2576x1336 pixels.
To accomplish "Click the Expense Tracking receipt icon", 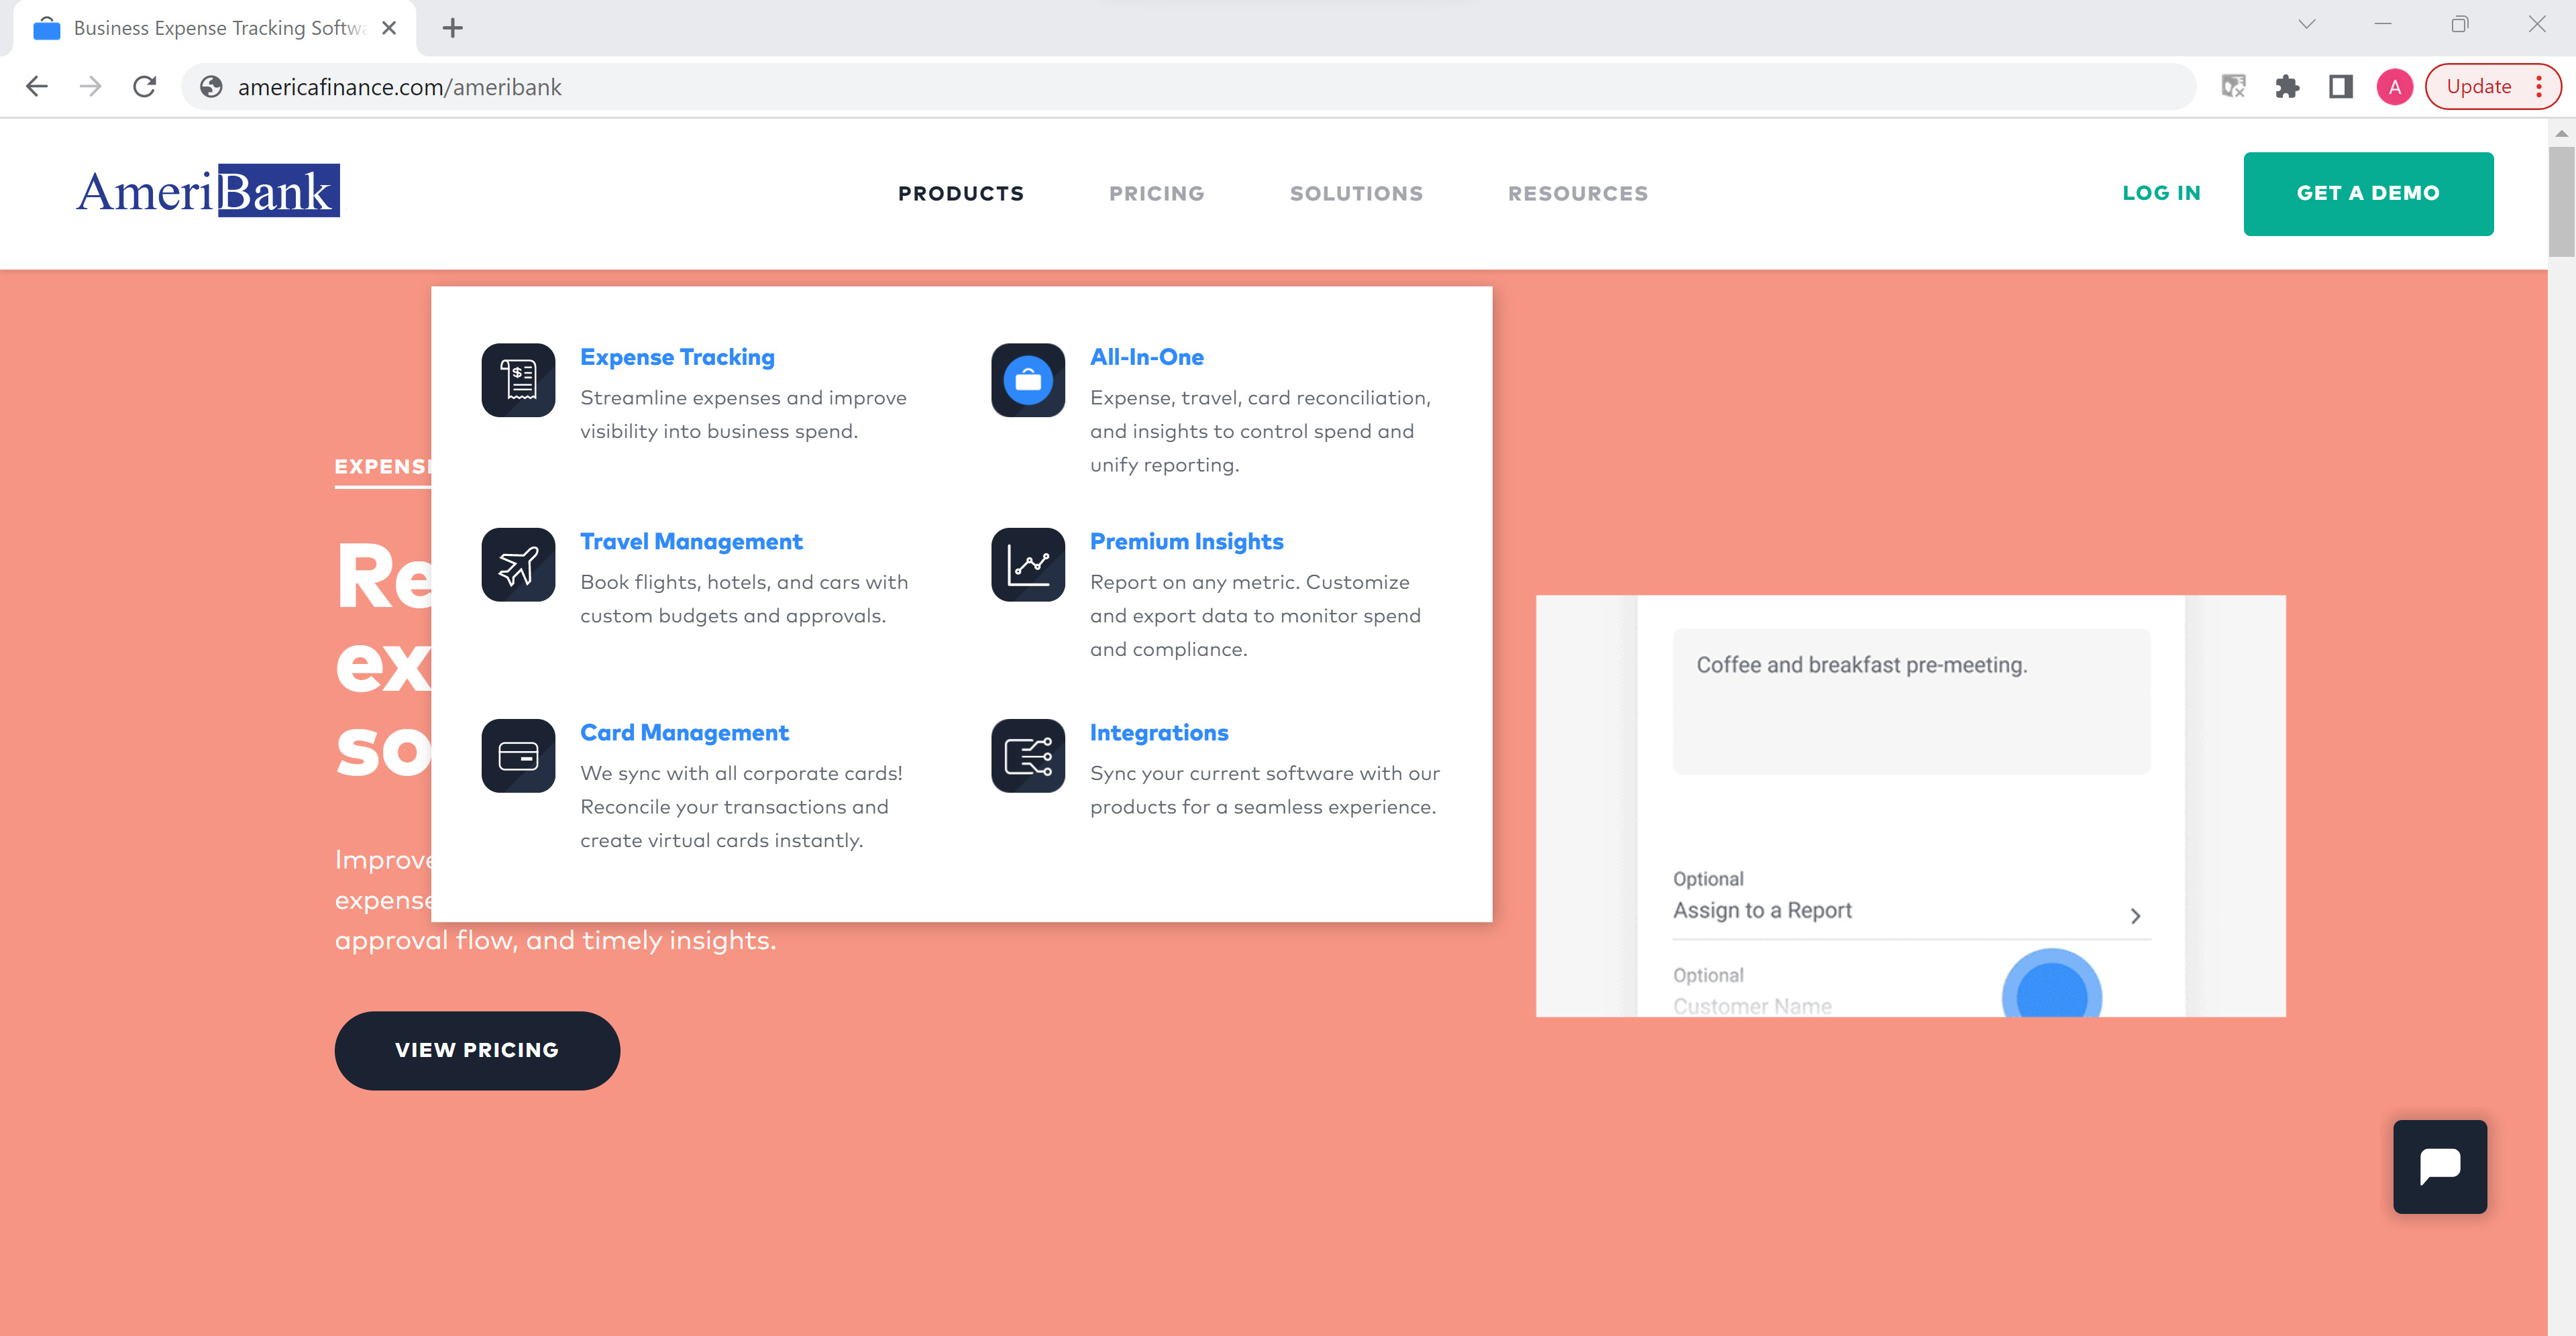I will click(x=518, y=380).
